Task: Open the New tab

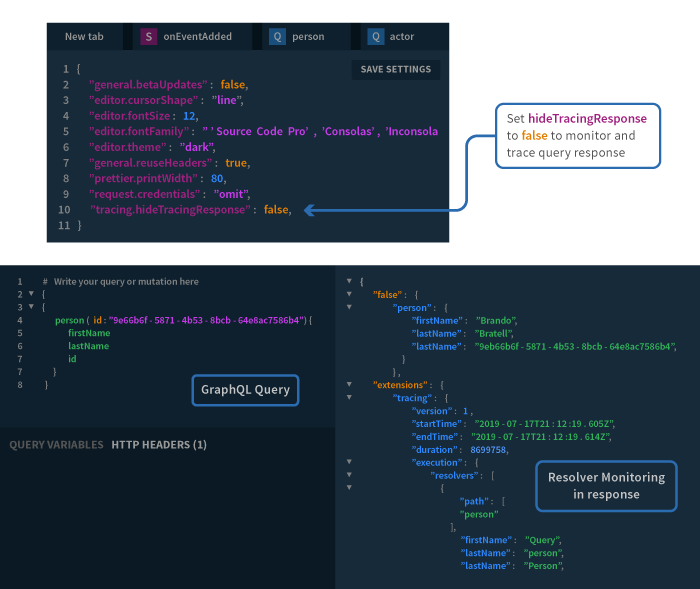Action: tap(84, 37)
